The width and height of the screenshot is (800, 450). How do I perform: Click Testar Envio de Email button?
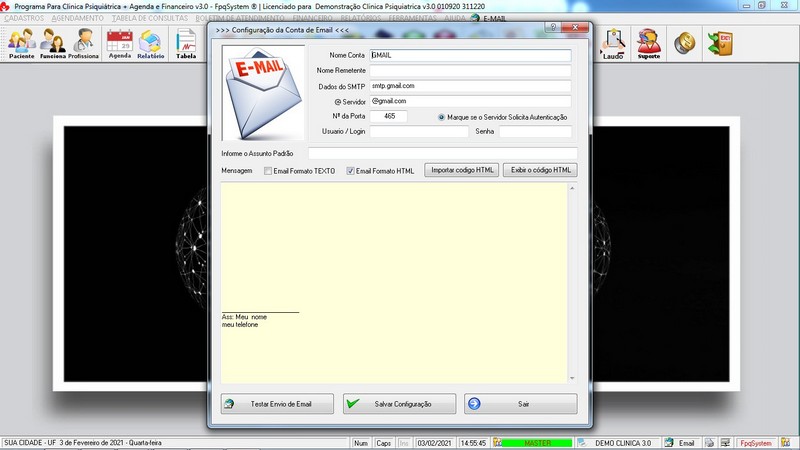(277, 404)
